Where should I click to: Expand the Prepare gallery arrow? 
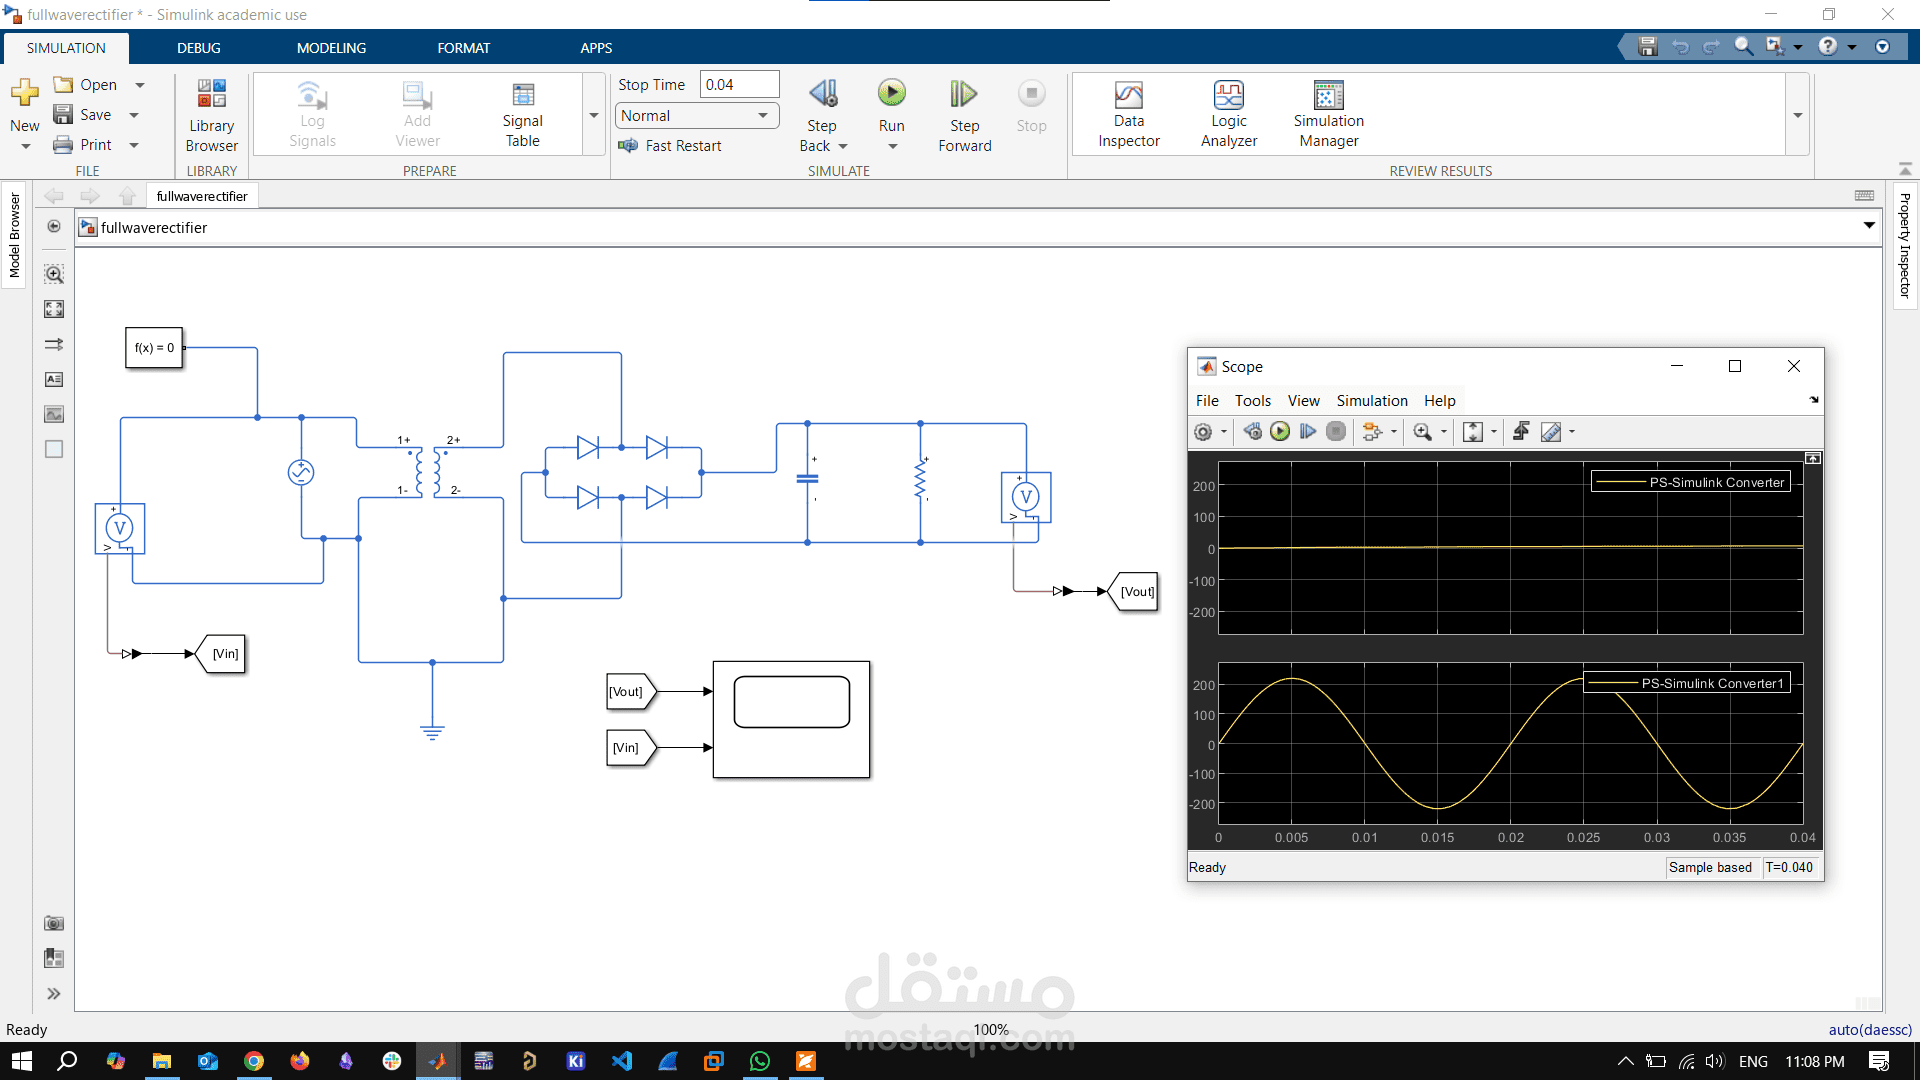coord(593,115)
